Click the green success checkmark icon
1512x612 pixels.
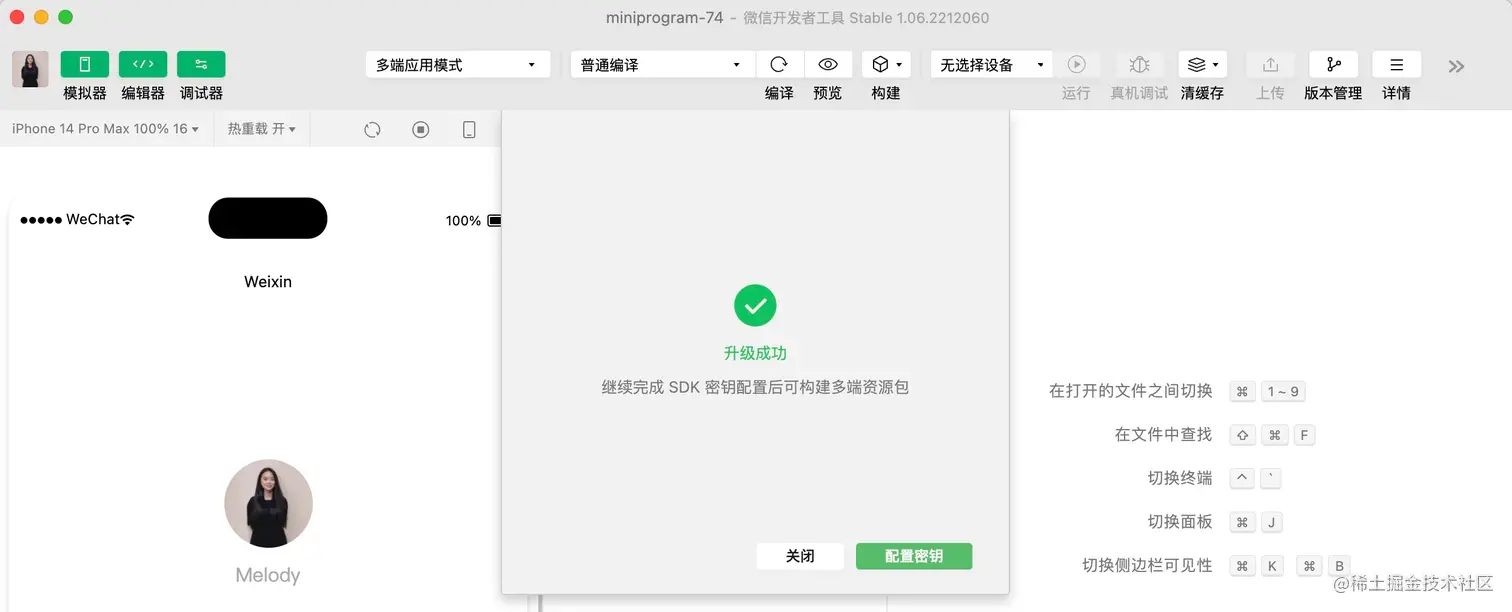pyautogui.click(x=755, y=305)
